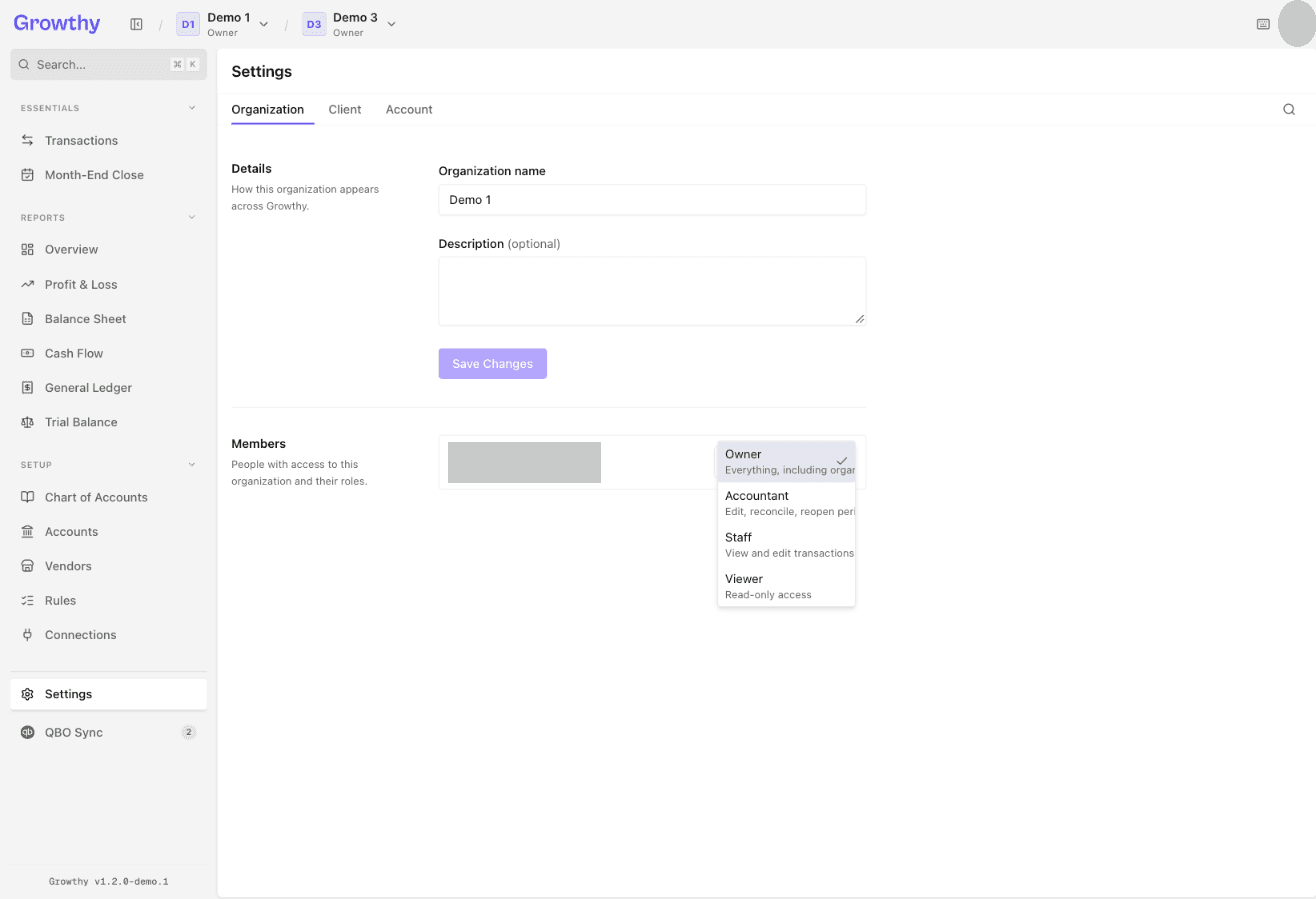Click the QBO Sync count badge
1316x899 pixels.
(188, 732)
